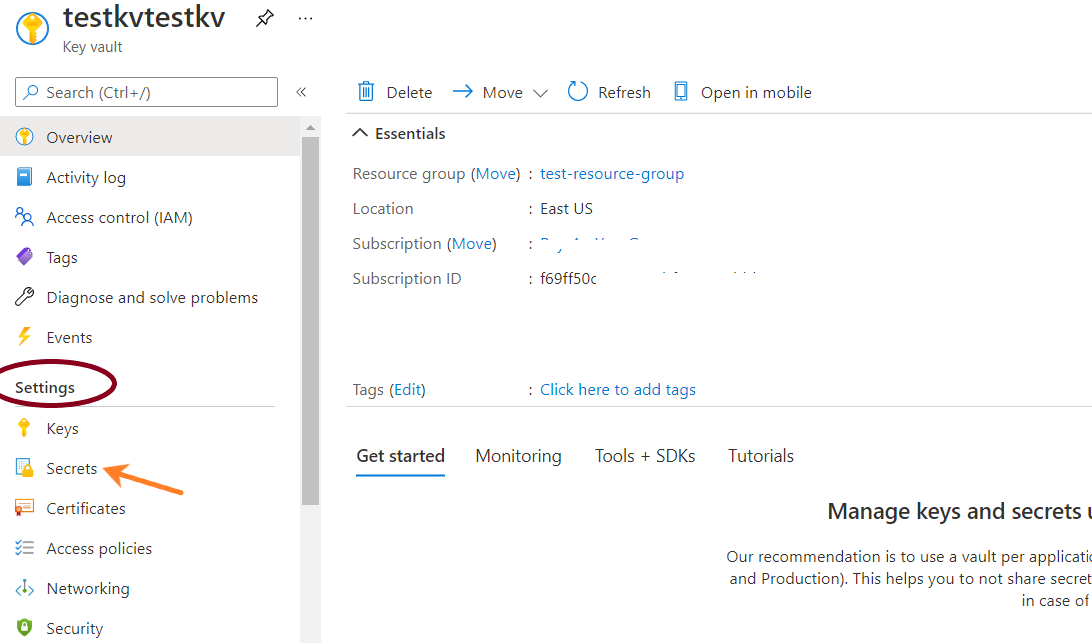The image size is (1092, 643).
Task: Switch to the Tools + SDKs tab
Action: pos(645,456)
